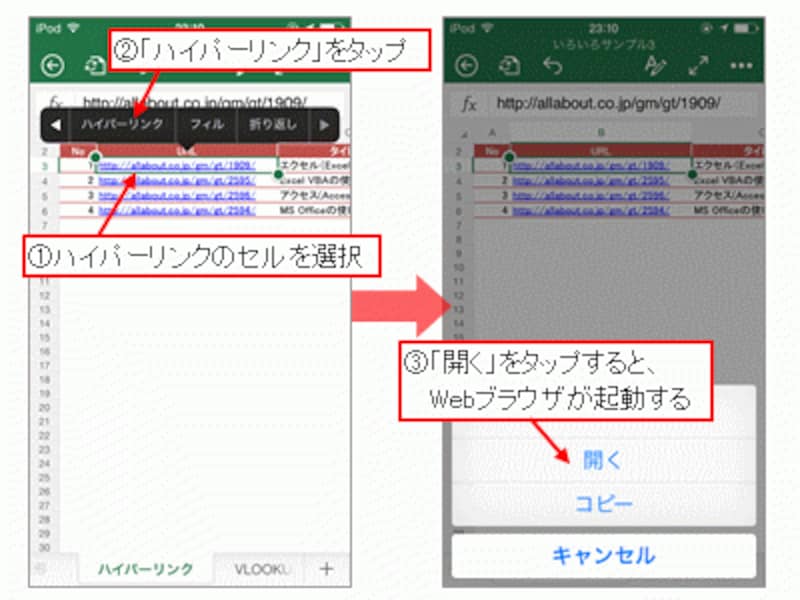Tap 開く in the action sheet

coord(603,460)
